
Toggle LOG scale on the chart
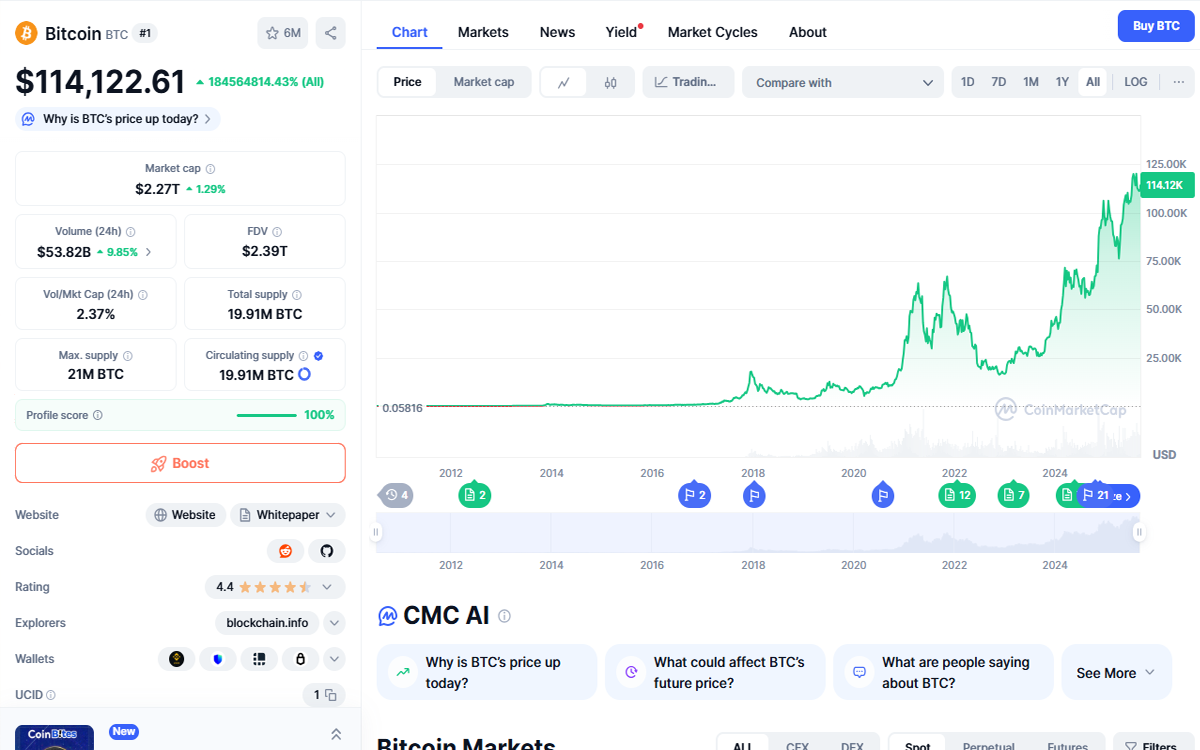click(1135, 82)
